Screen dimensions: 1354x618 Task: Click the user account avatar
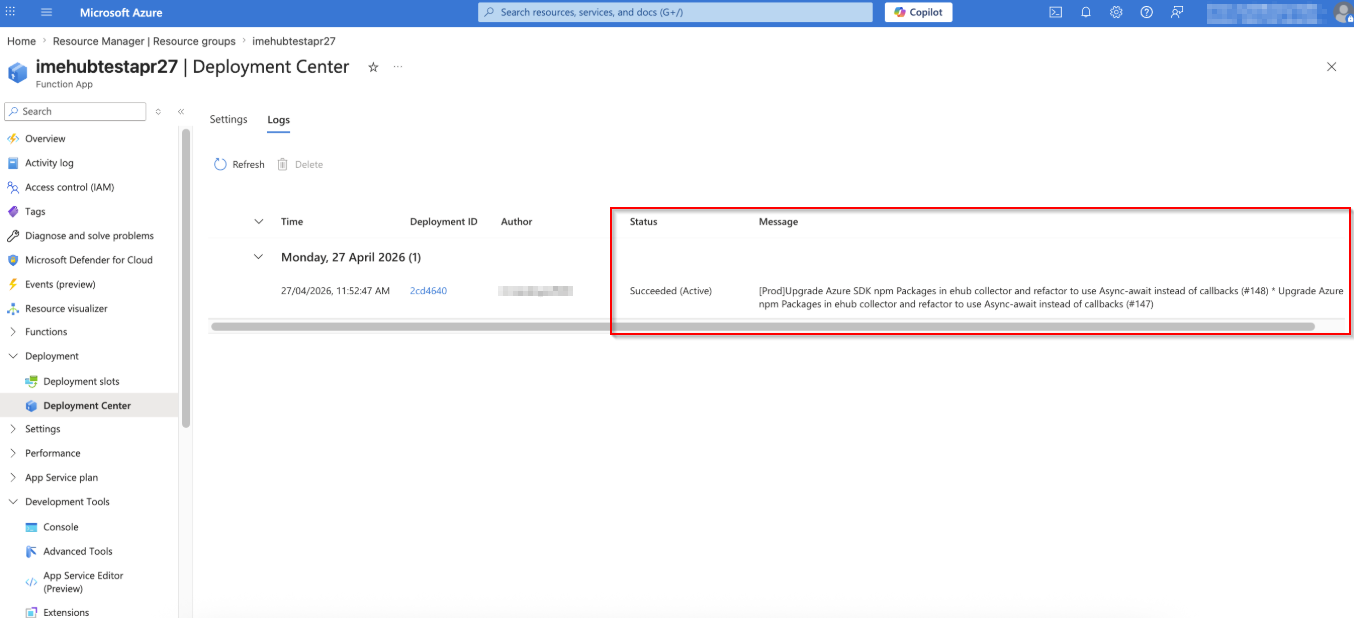point(1343,13)
